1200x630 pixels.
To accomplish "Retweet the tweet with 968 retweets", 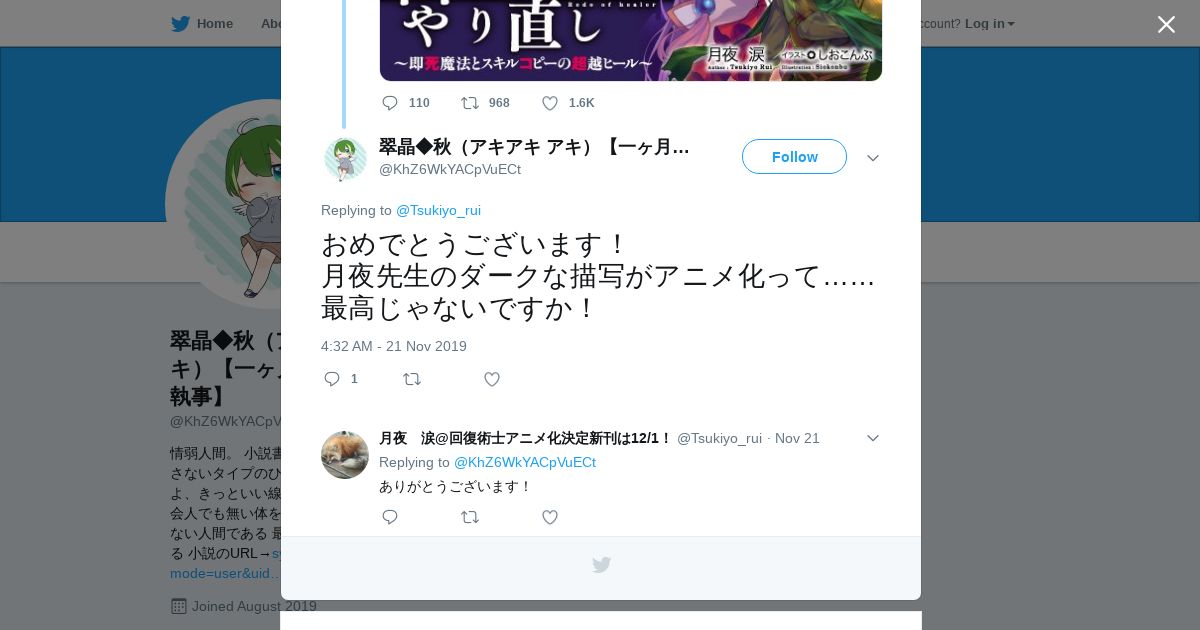I will [x=470, y=103].
